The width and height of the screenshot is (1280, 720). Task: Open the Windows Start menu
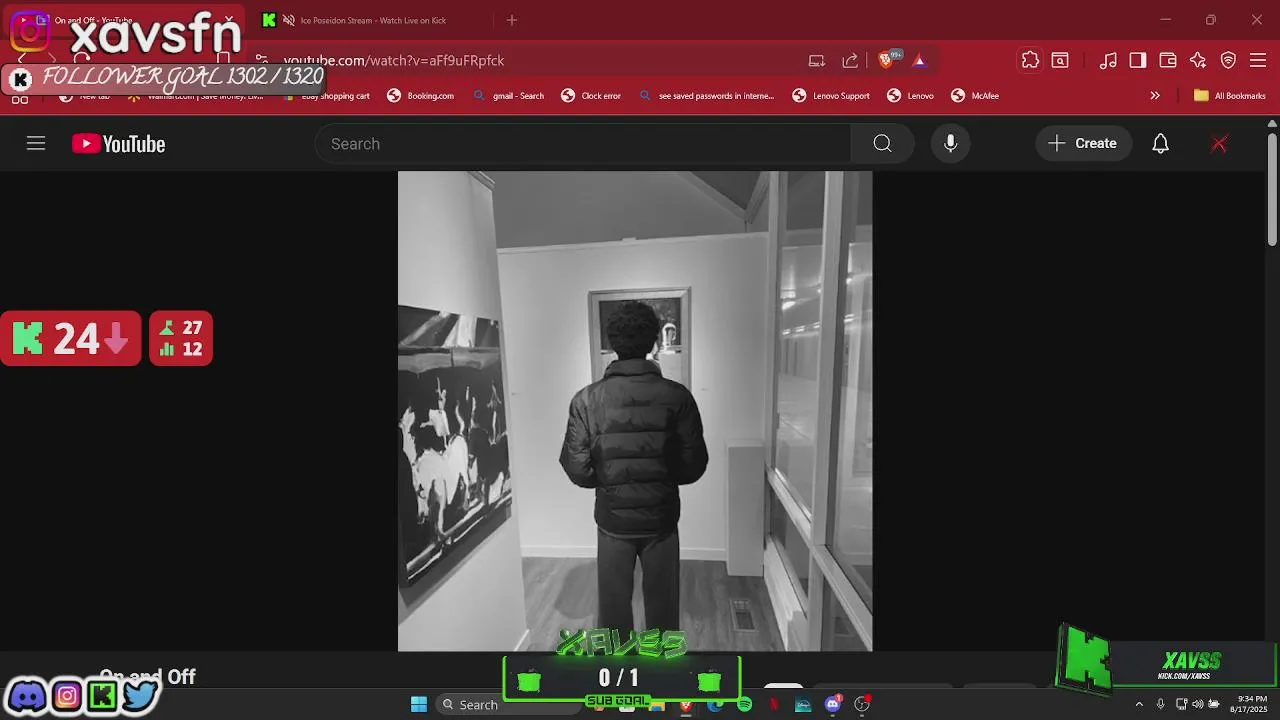(419, 704)
